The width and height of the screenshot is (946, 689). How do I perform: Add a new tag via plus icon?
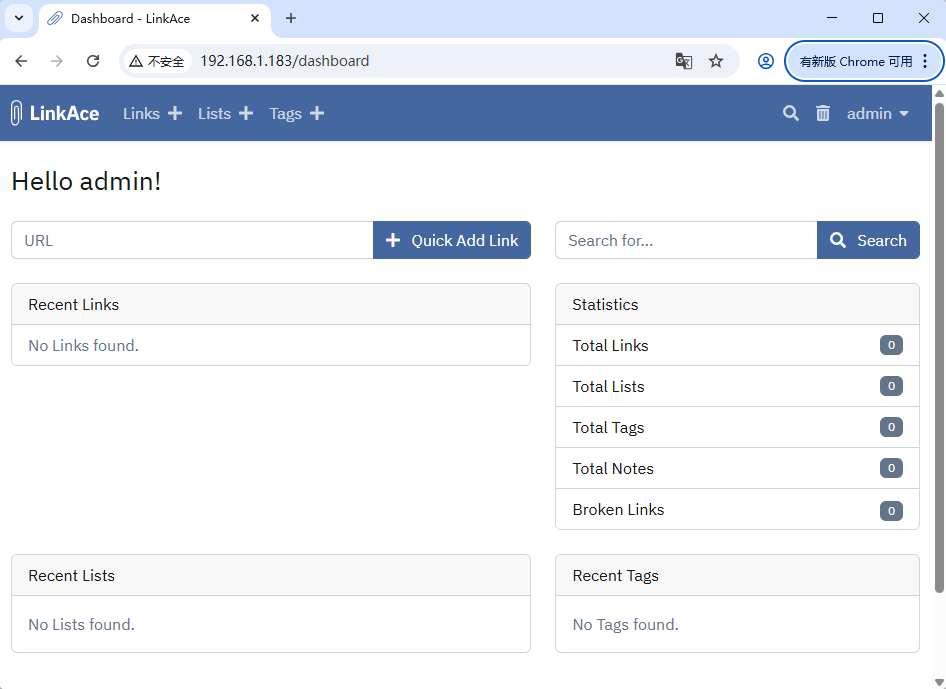pos(317,113)
